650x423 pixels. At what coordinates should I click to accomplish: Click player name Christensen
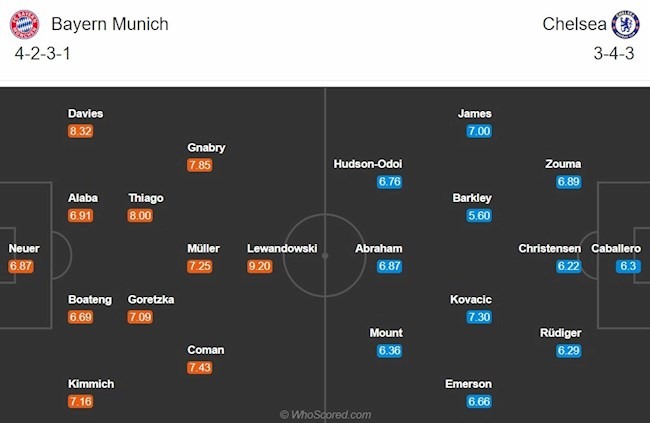(x=549, y=248)
